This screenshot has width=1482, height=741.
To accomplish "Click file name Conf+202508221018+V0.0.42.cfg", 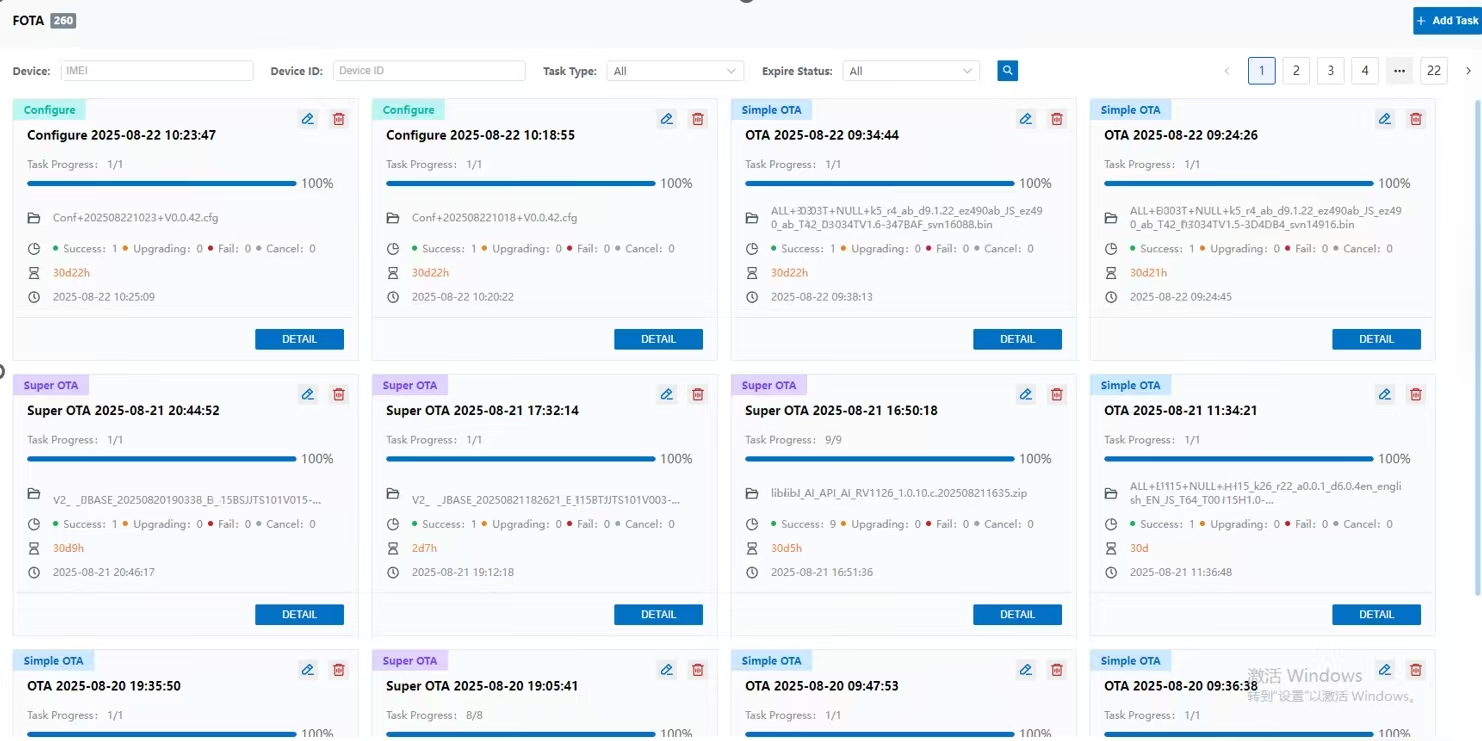I will tap(494, 218).
